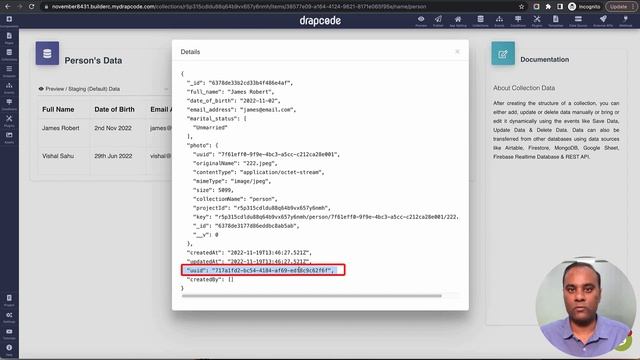
Task: Click the browser Update button
Action: (620, 7)
